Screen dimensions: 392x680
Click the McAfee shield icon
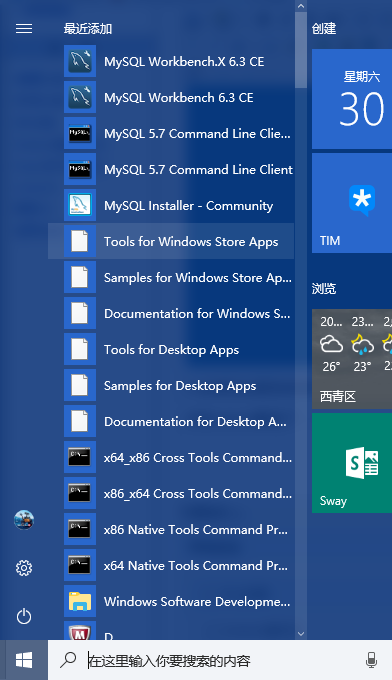coord(80,631)
